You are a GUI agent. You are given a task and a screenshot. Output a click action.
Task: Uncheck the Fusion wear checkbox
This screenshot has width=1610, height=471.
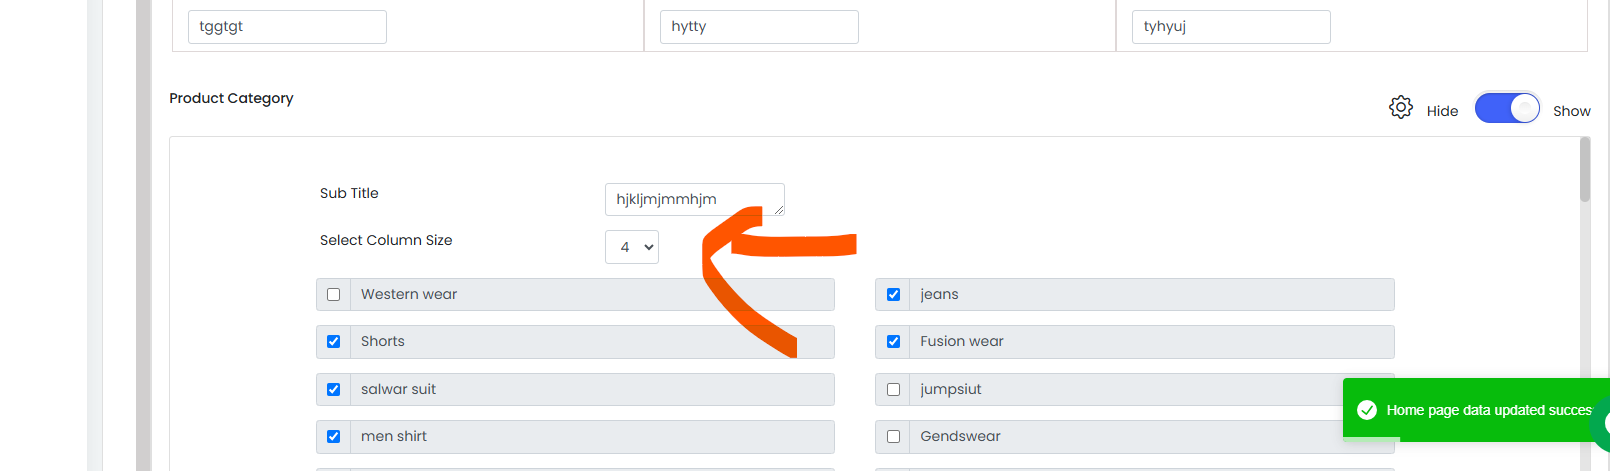[x=894, y=341]
